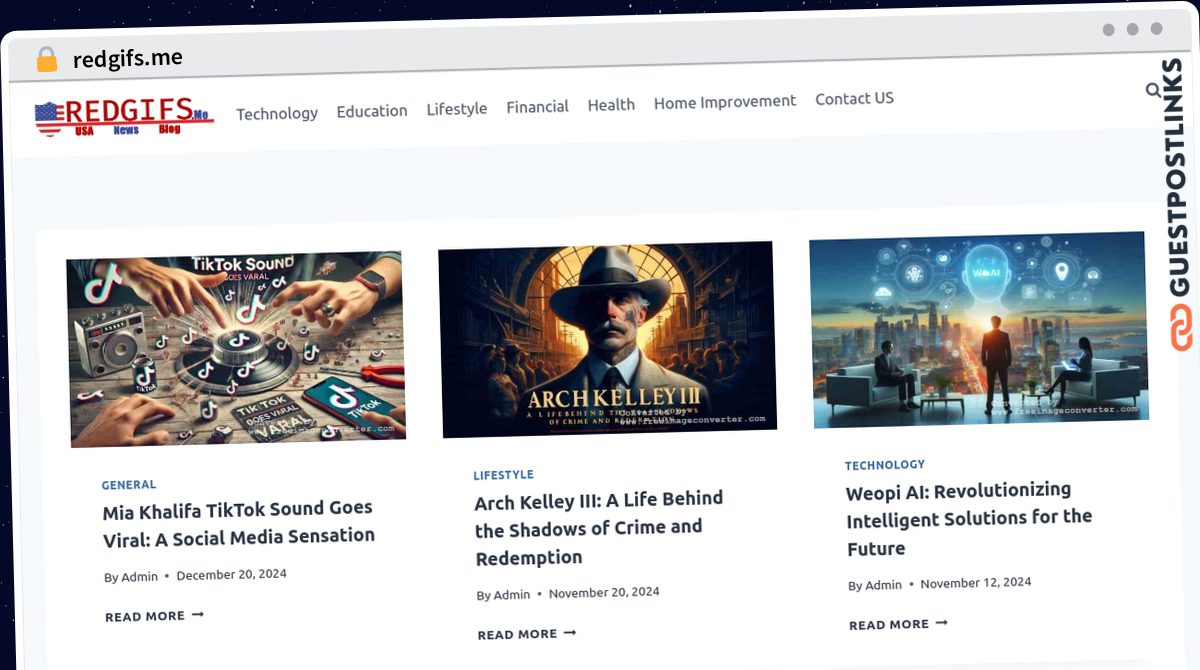This screenshot has width=1200, height=670.
Task: Open the Education menu item
Action: pos(372,111)
